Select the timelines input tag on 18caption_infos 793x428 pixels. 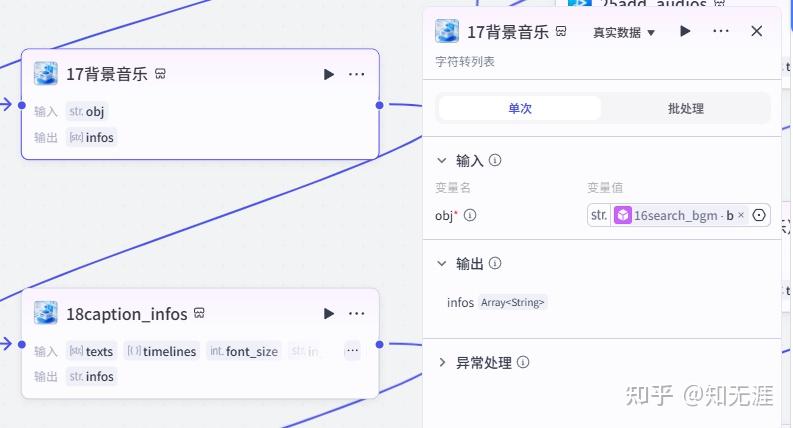coord(161,351)
